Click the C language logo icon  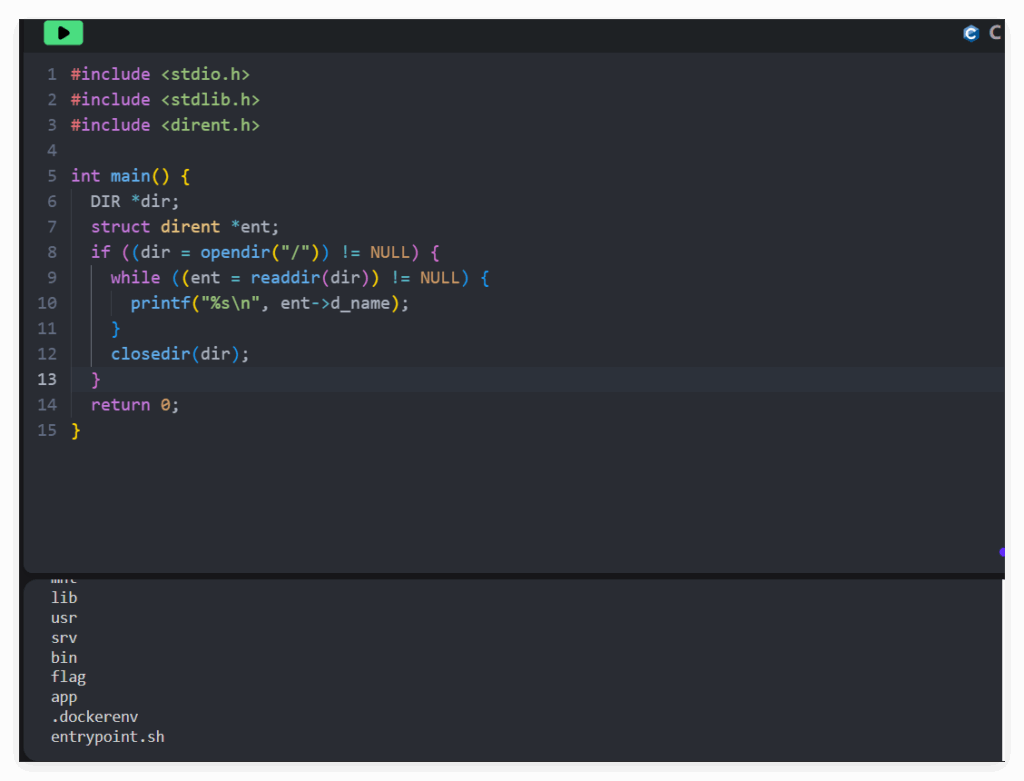tap(970, 33)
